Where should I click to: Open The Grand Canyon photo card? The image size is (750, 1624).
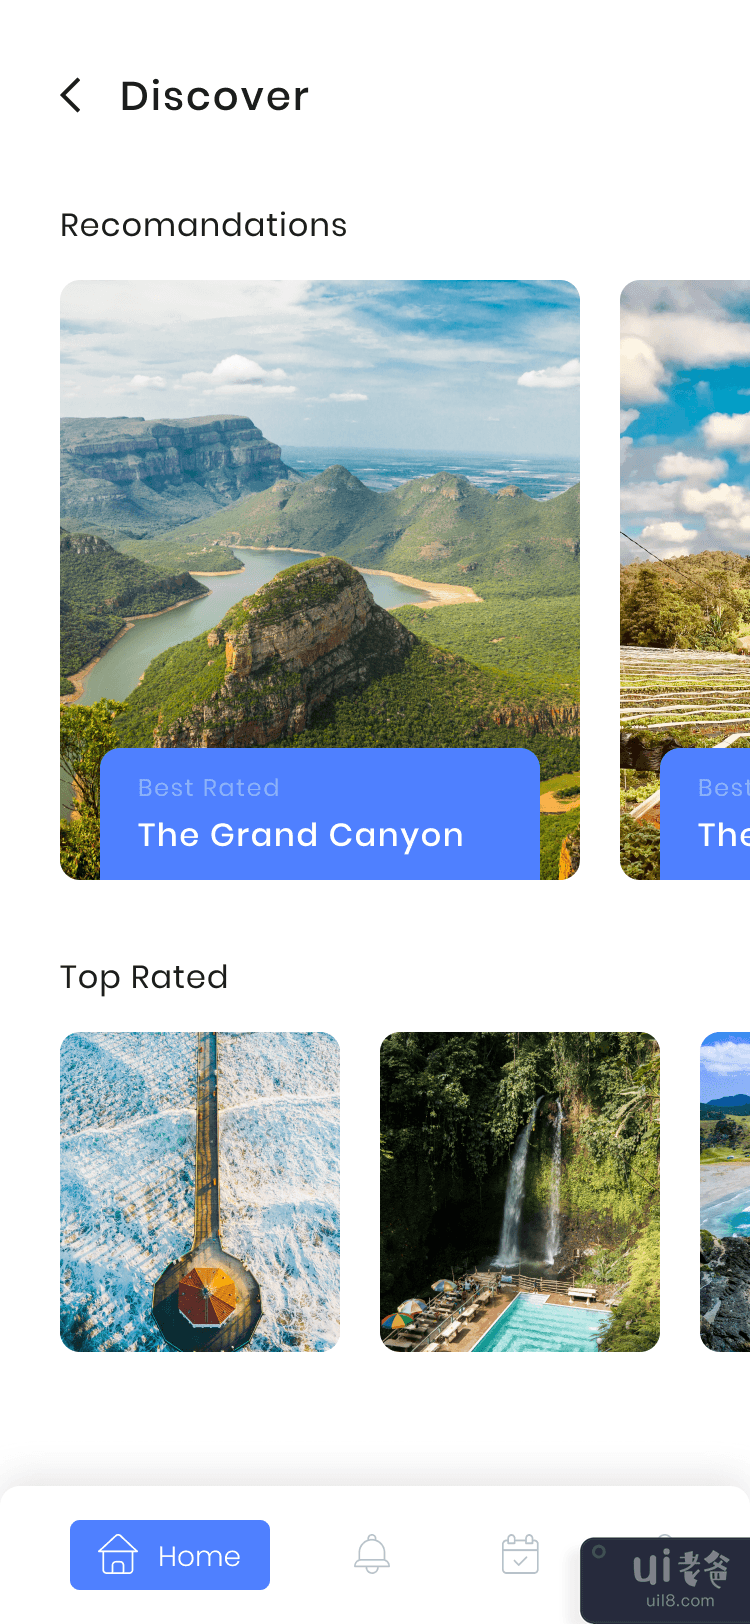(x=320, y=580)
